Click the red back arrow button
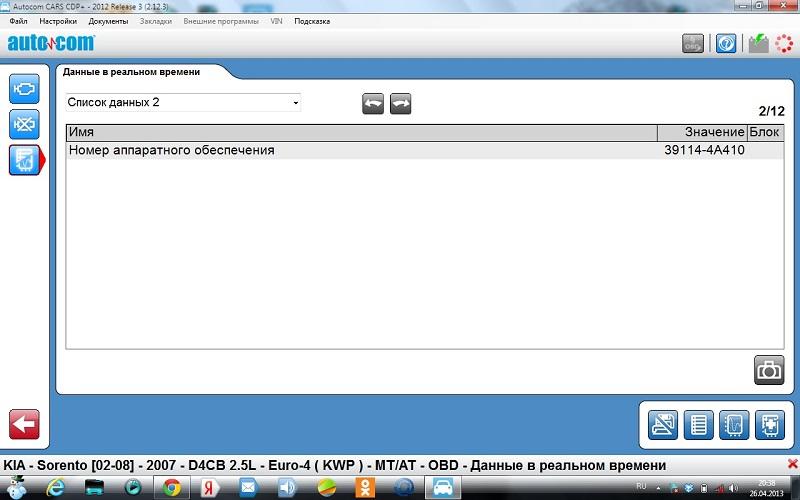Screen dimensions: 800x500 (24, 424)
